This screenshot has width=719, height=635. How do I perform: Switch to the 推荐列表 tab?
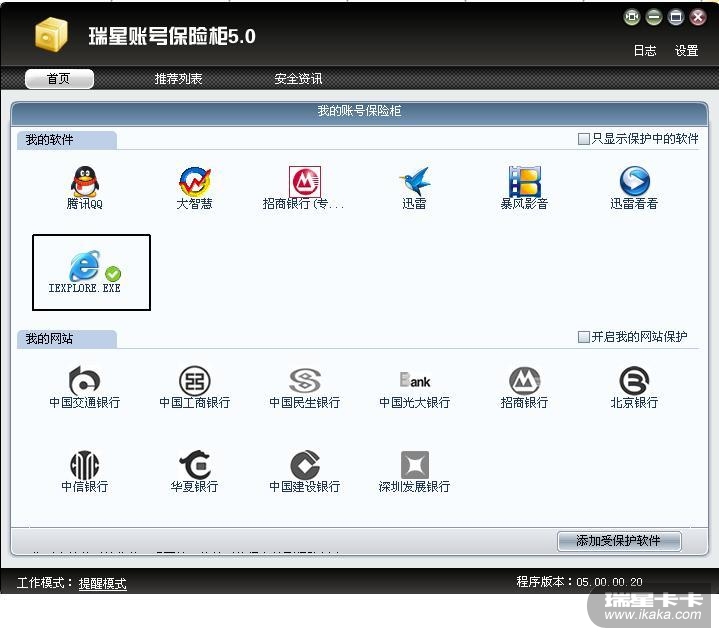178,79
